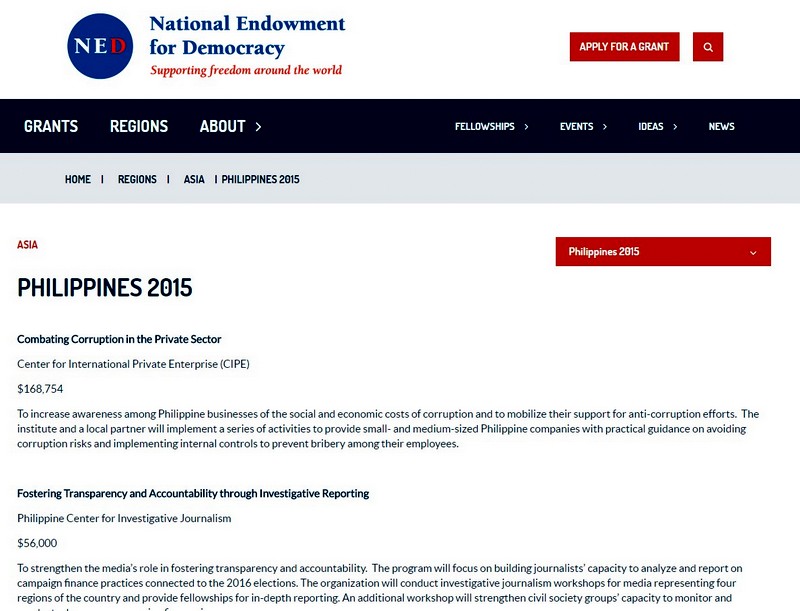Click the Supporting freedom around the world tagline
Screen dimensions: 800x611
pos(246,70)
